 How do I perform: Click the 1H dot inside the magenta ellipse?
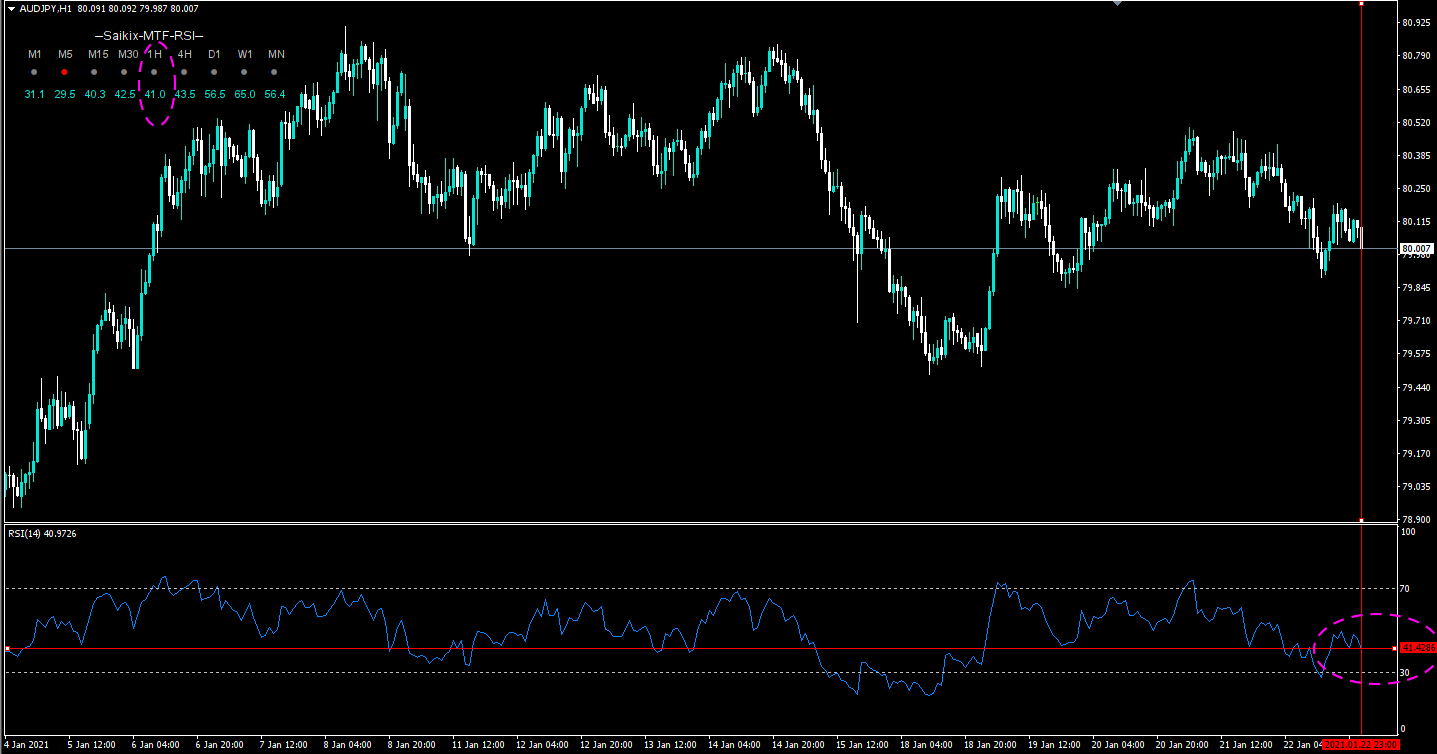(x=154, y=72)
